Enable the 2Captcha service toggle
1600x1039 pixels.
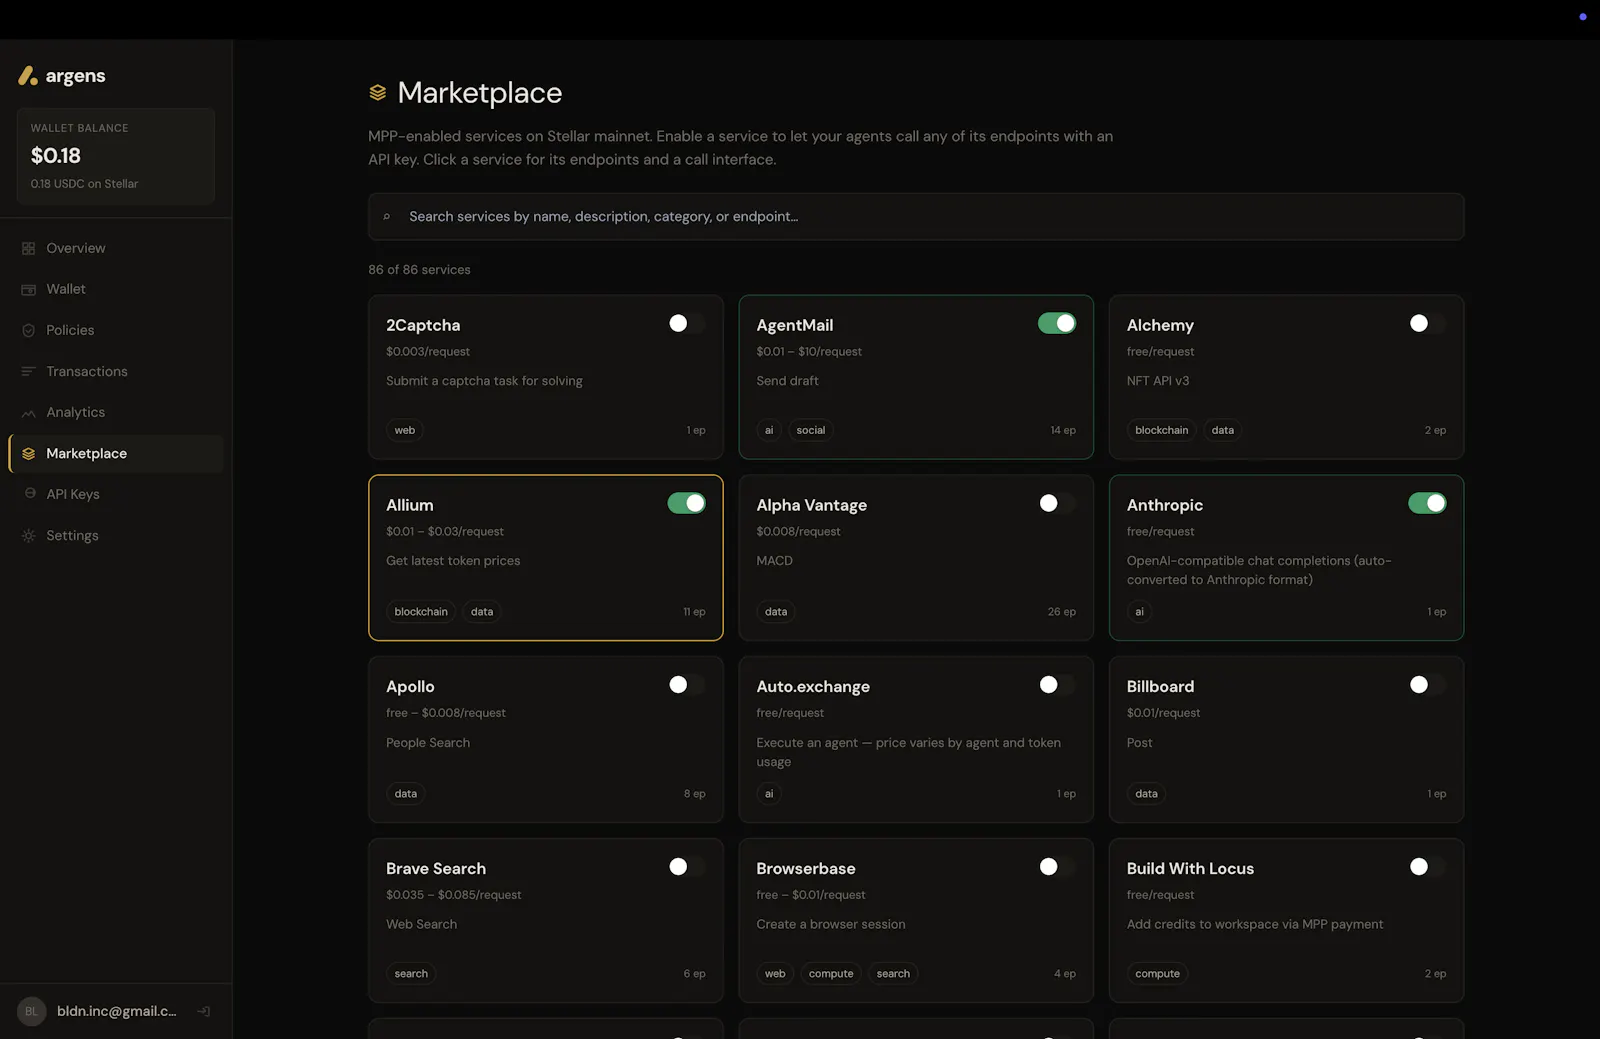[687, 323]
